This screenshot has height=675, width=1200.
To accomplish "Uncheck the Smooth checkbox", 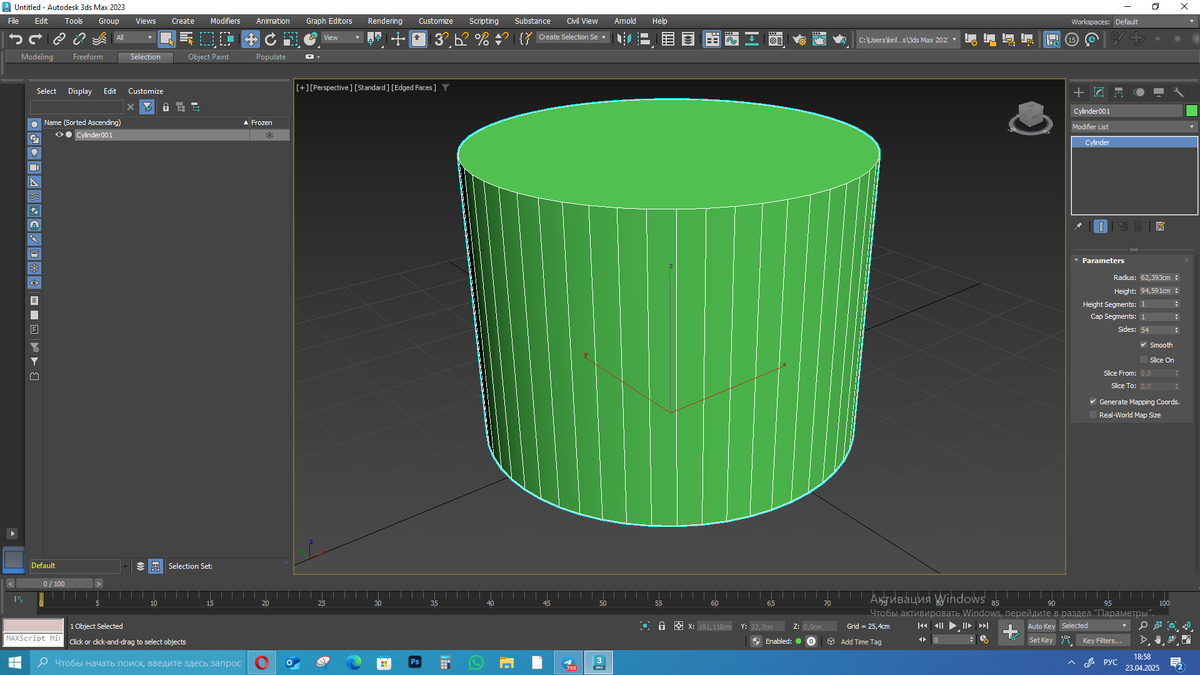I will (1144, 345).
